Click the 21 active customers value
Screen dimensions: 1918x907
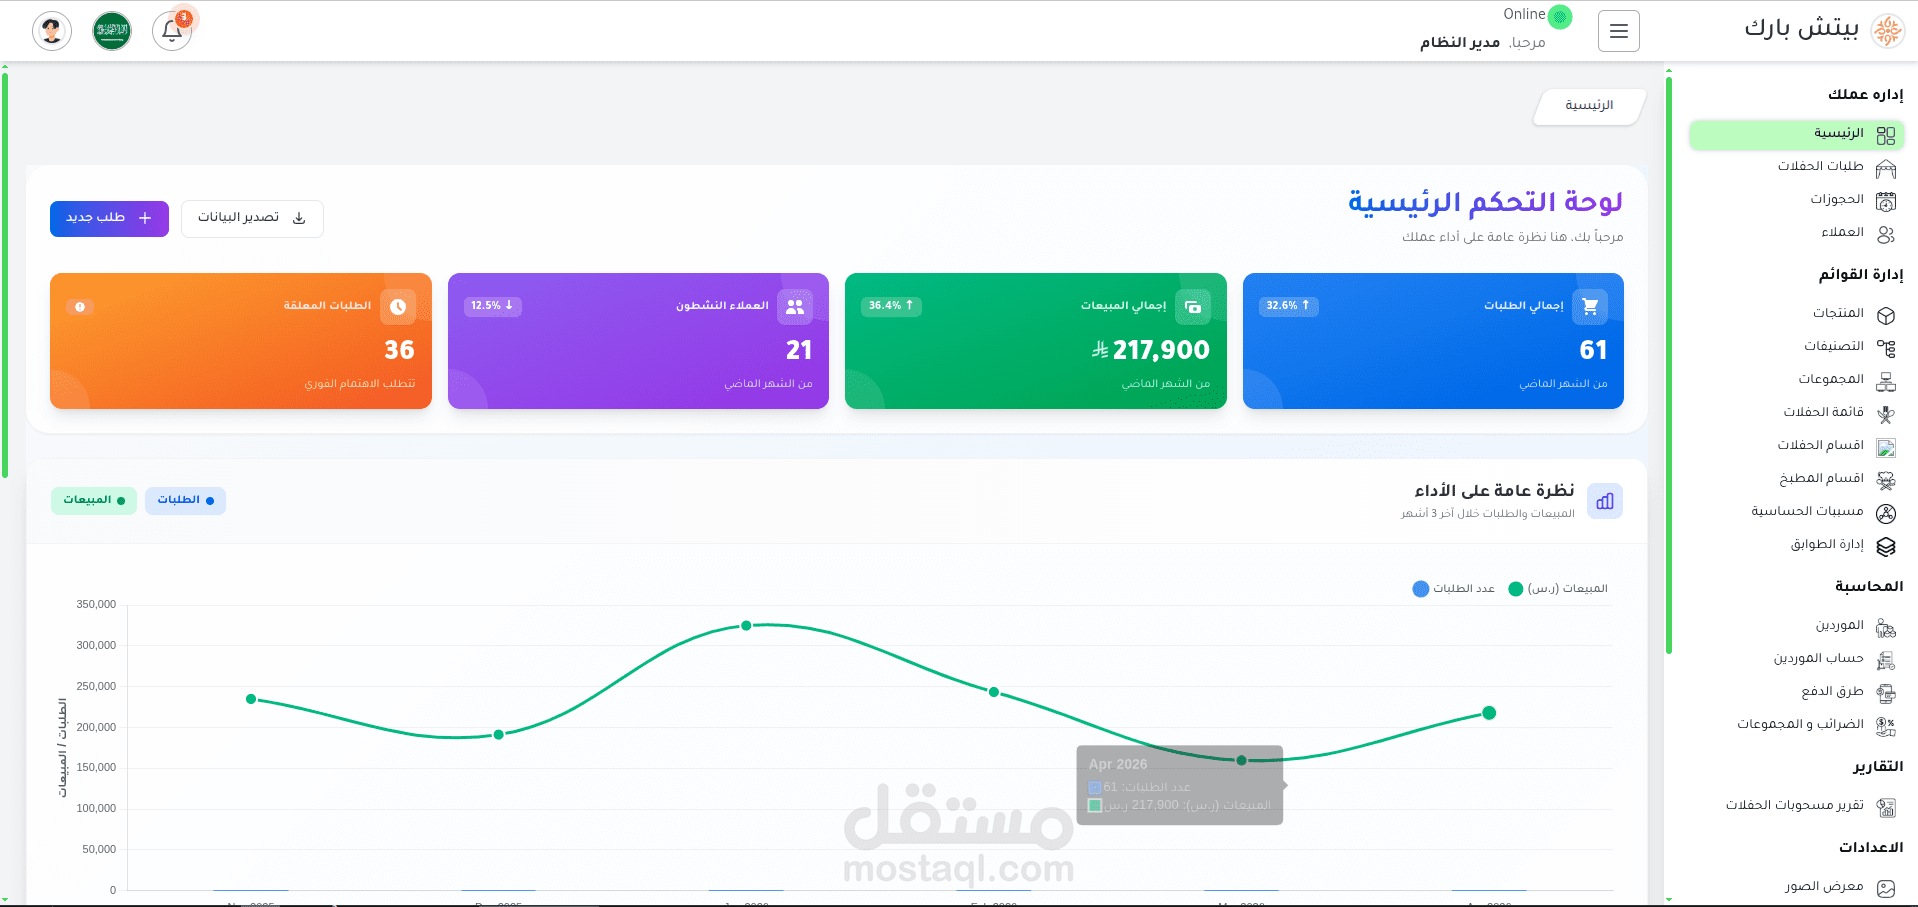[799, 350]
